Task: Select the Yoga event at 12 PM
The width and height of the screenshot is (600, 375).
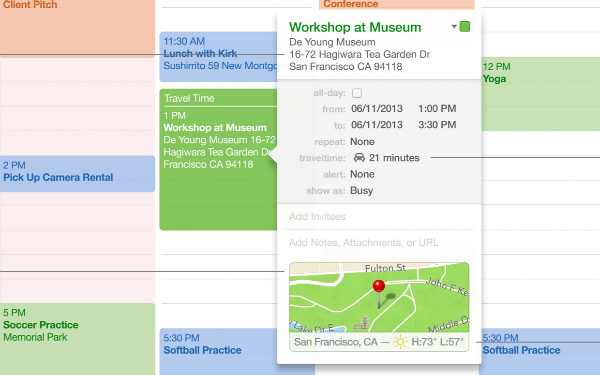Action: [540, 94]
